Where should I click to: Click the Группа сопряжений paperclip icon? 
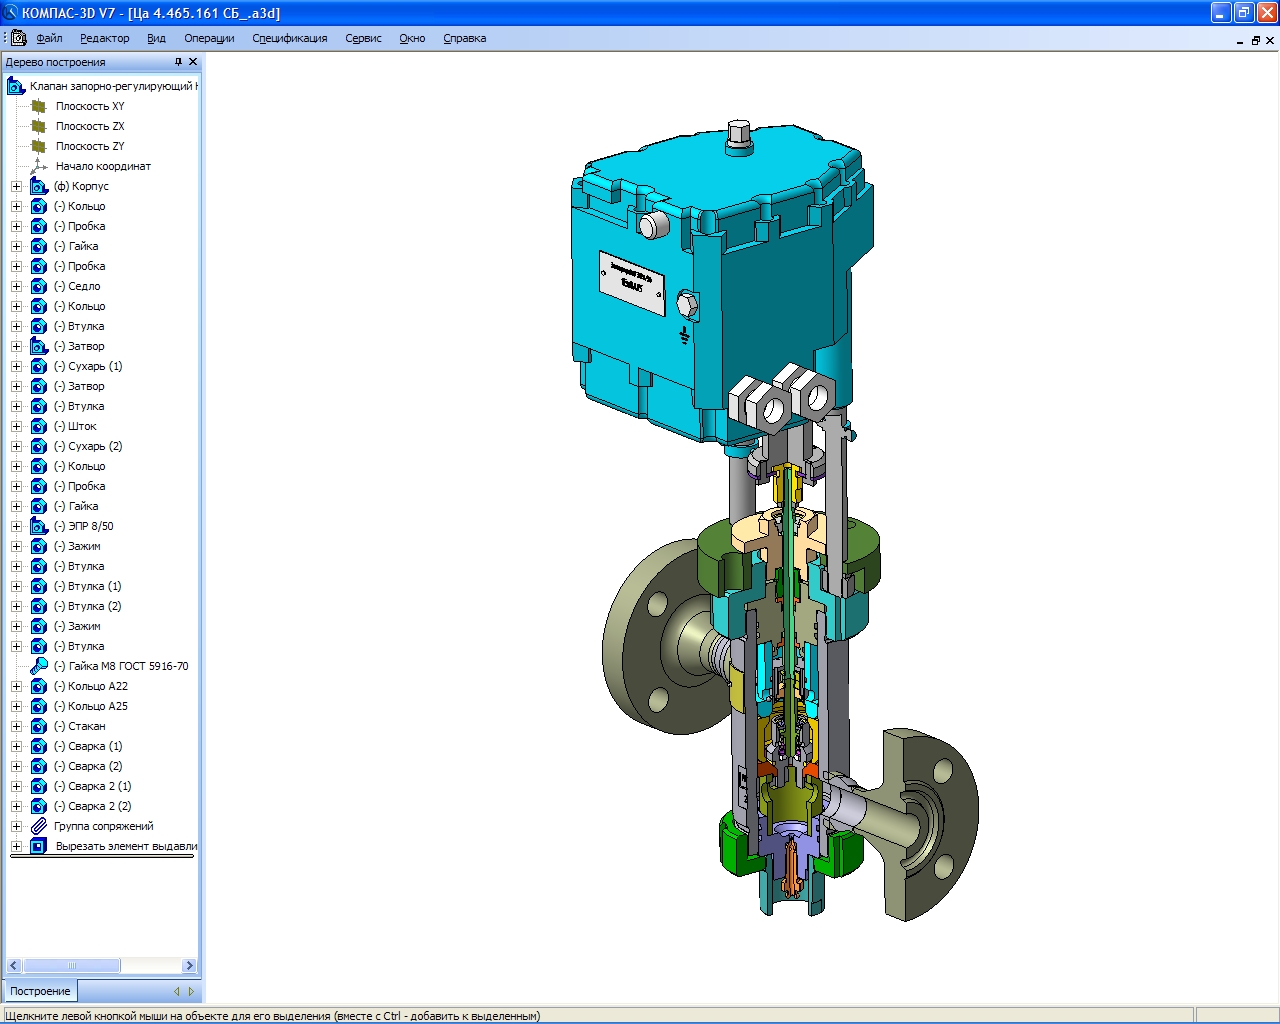pyautogui.click(x=39, y=826)
